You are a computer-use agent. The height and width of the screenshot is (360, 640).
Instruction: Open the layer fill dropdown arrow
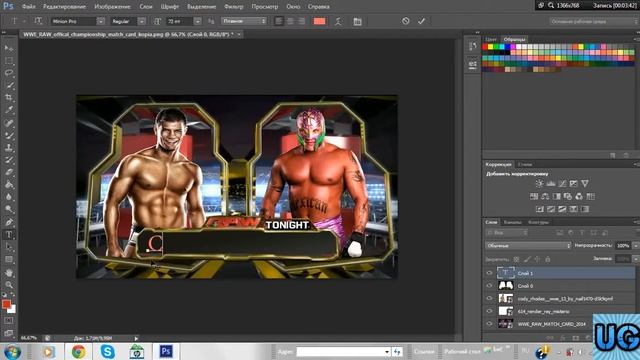tap(635, 259)
